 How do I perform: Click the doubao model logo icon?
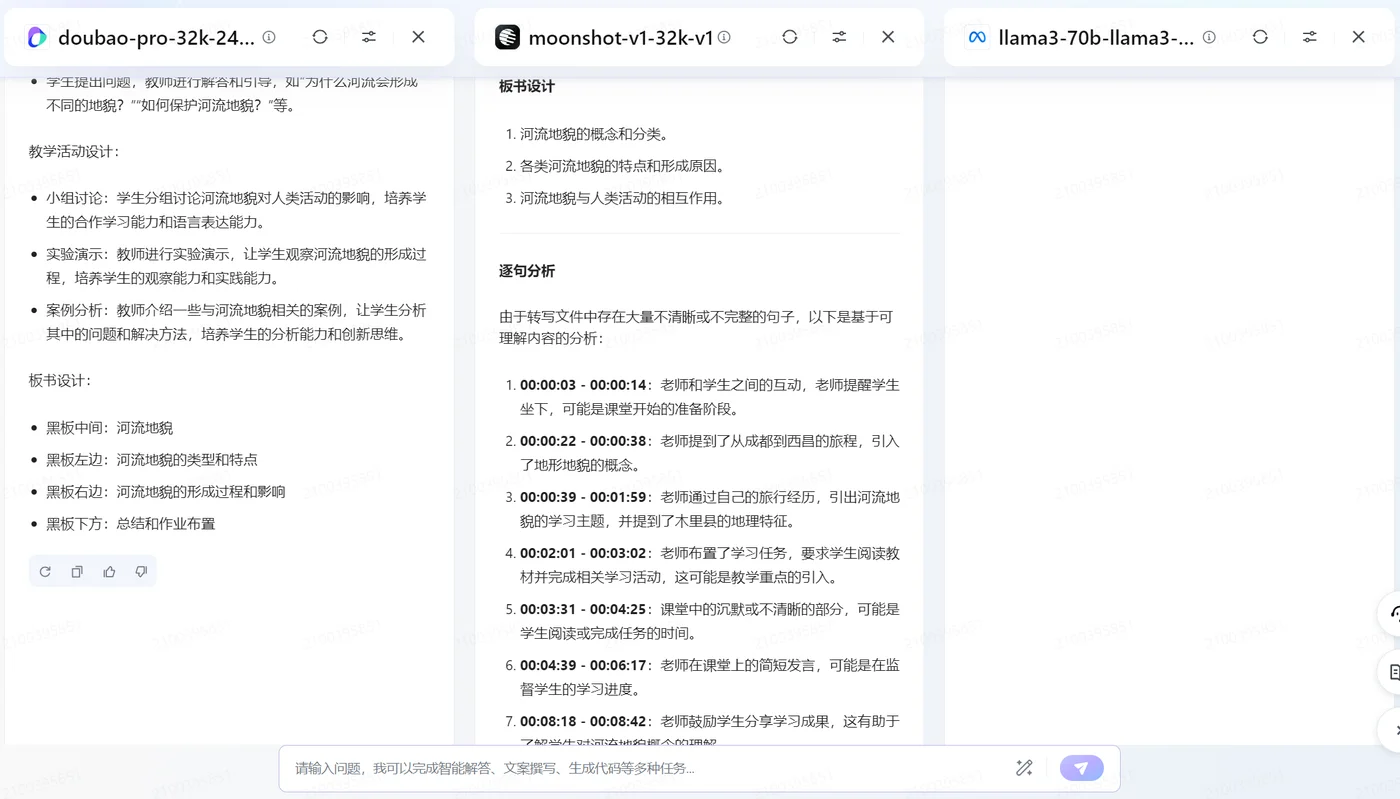coord(37,38)
